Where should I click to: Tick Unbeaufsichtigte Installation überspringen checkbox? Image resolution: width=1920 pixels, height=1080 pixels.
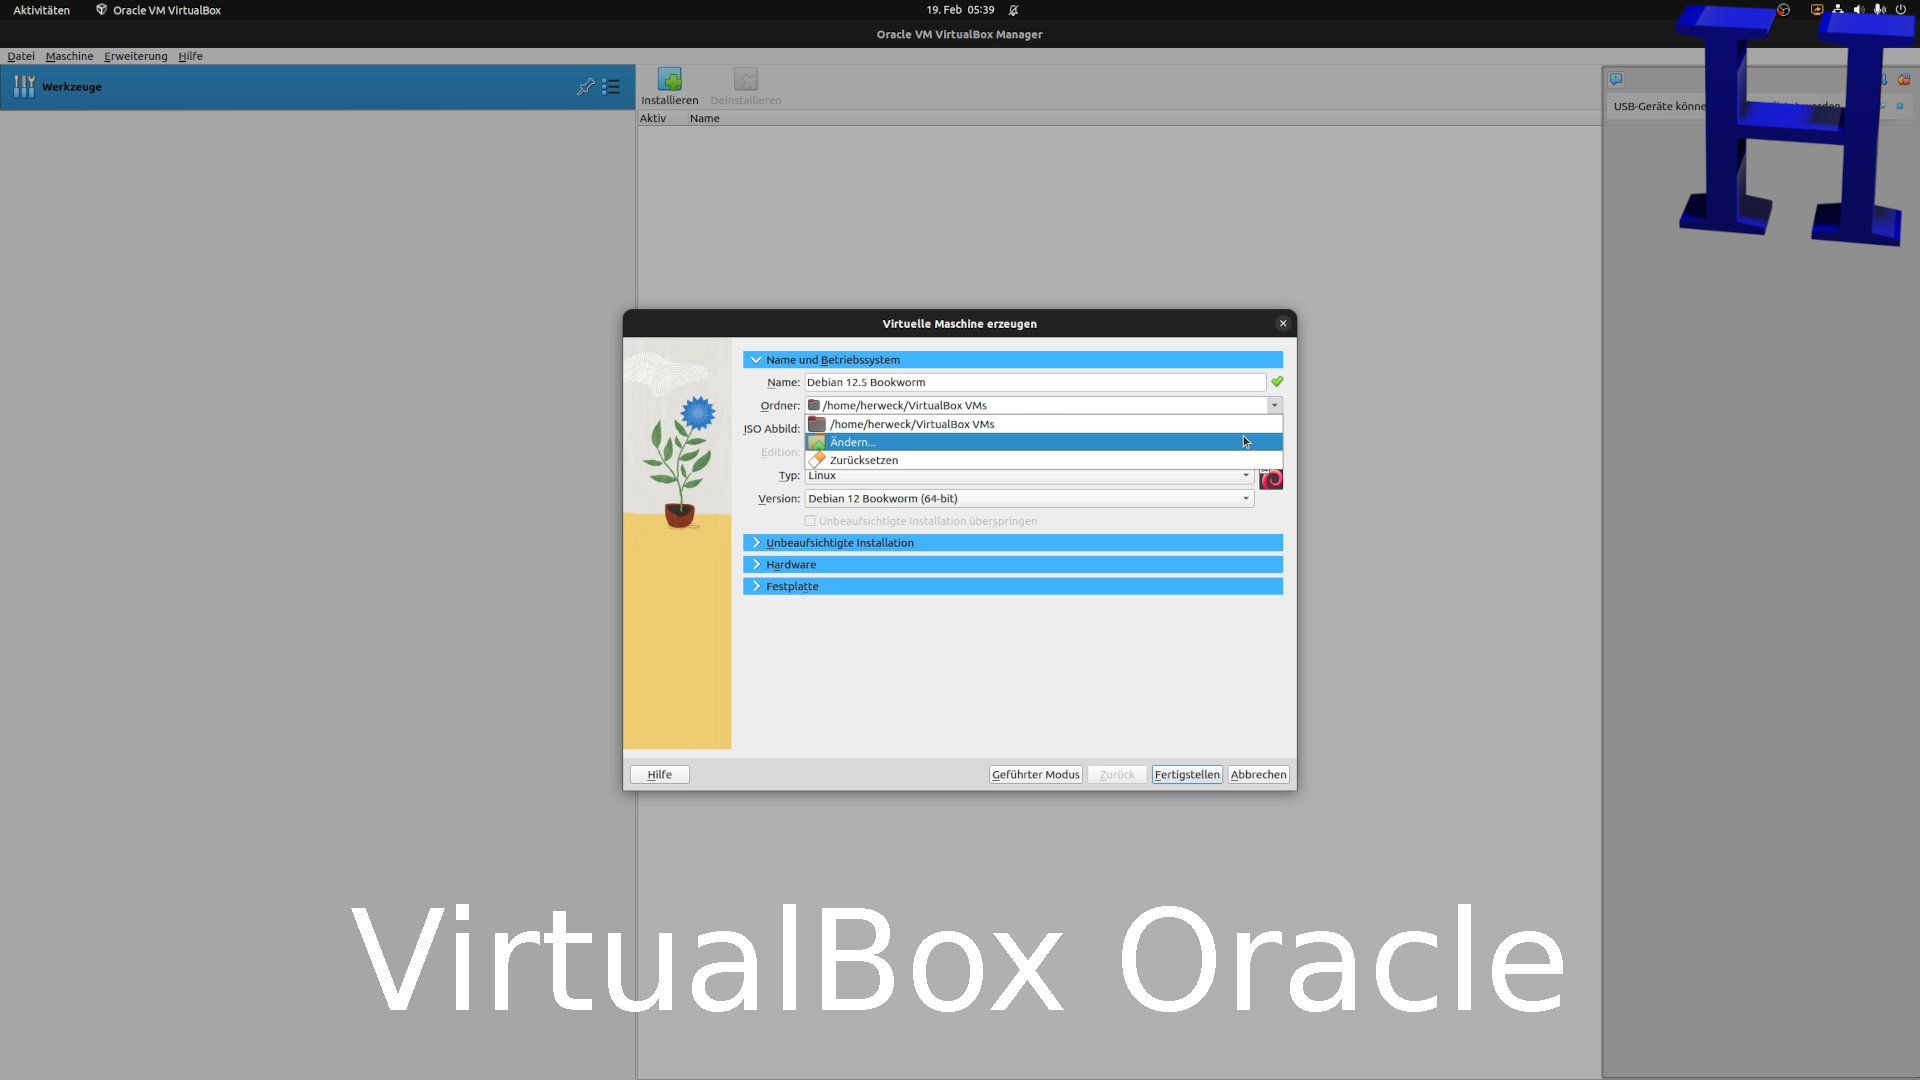tap(810, 521)
